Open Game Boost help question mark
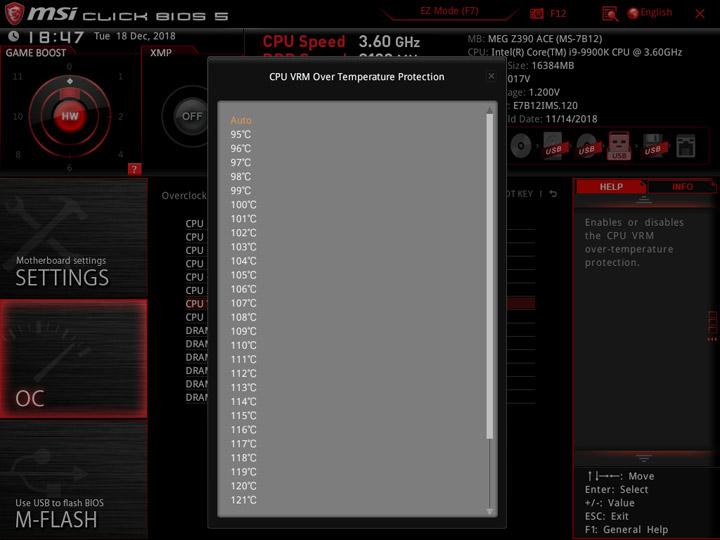Image resolution: width=720 pixels, height=540 pixels. (x=134, y=169)
